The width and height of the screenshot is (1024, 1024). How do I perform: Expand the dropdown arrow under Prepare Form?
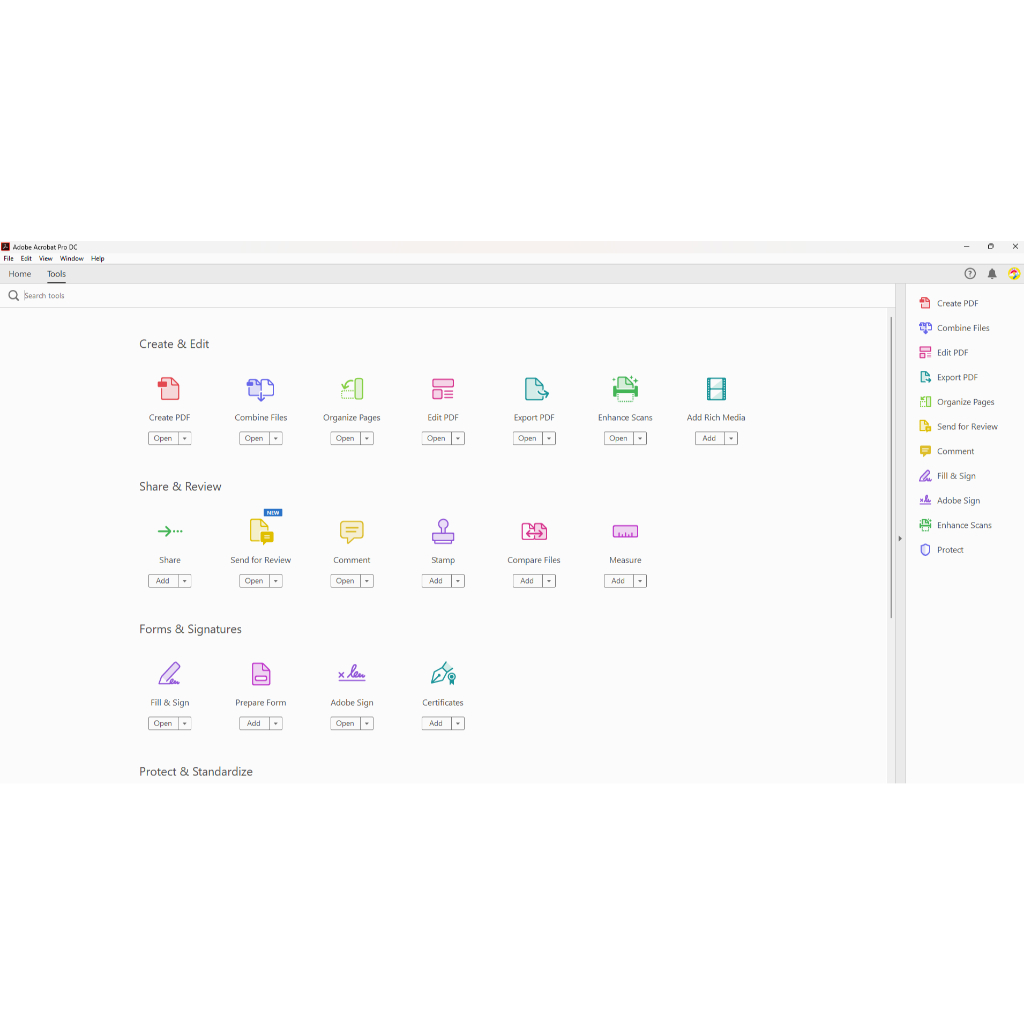pos(276,723)
